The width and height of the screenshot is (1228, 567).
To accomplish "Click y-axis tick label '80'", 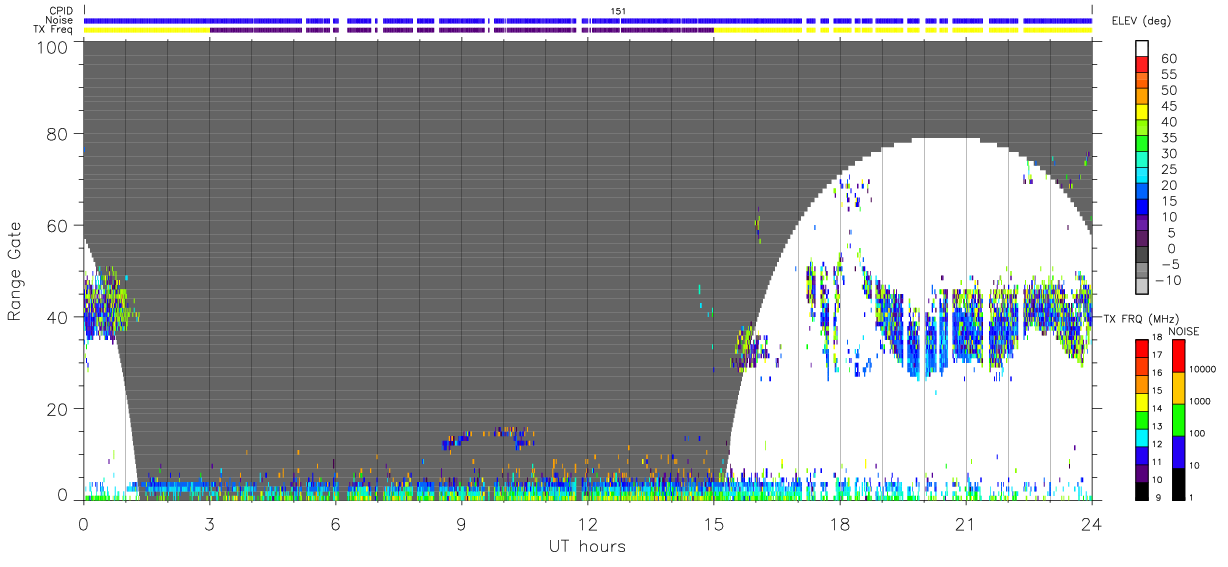I will (x=57, y=134).
